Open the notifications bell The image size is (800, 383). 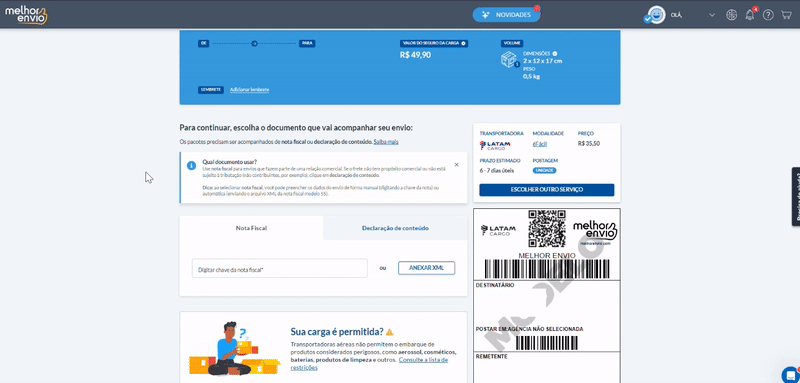[749, 15]
